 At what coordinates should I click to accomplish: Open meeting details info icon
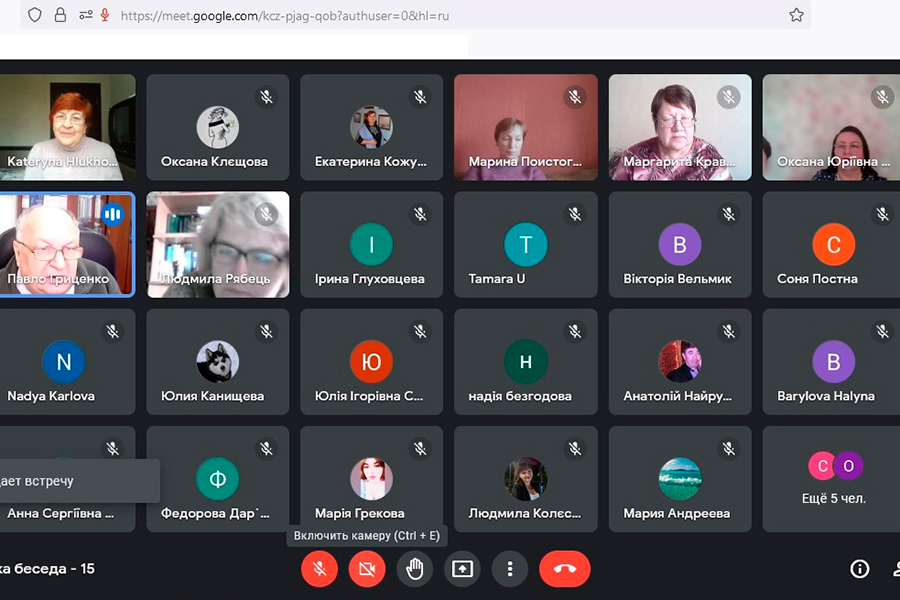point(859,568)
